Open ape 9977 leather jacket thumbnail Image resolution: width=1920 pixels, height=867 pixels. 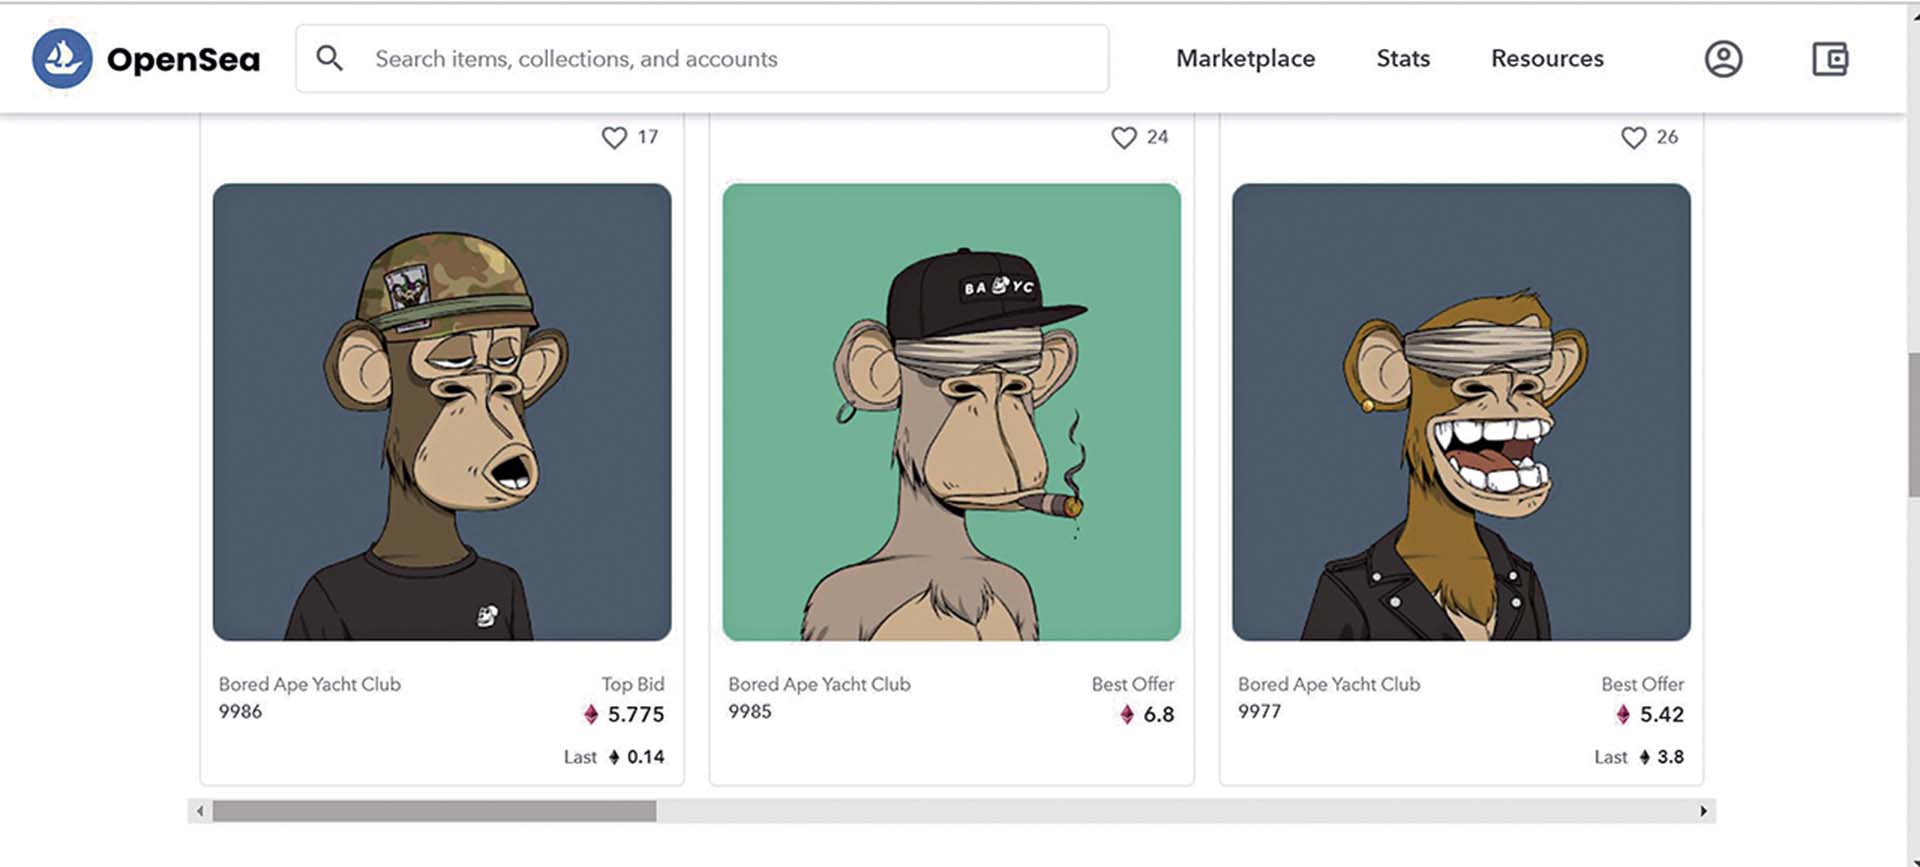coord(1461,412)
